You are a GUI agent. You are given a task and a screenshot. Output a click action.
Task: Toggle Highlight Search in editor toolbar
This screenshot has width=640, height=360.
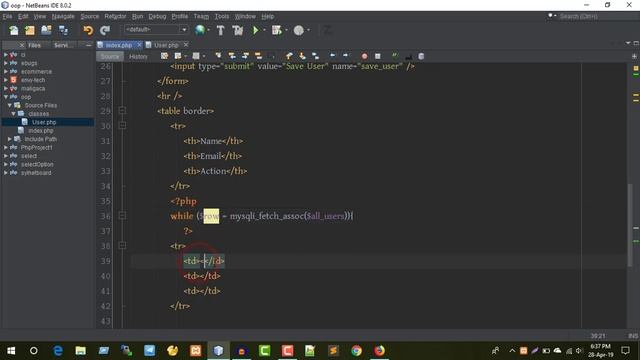(258, 56)
